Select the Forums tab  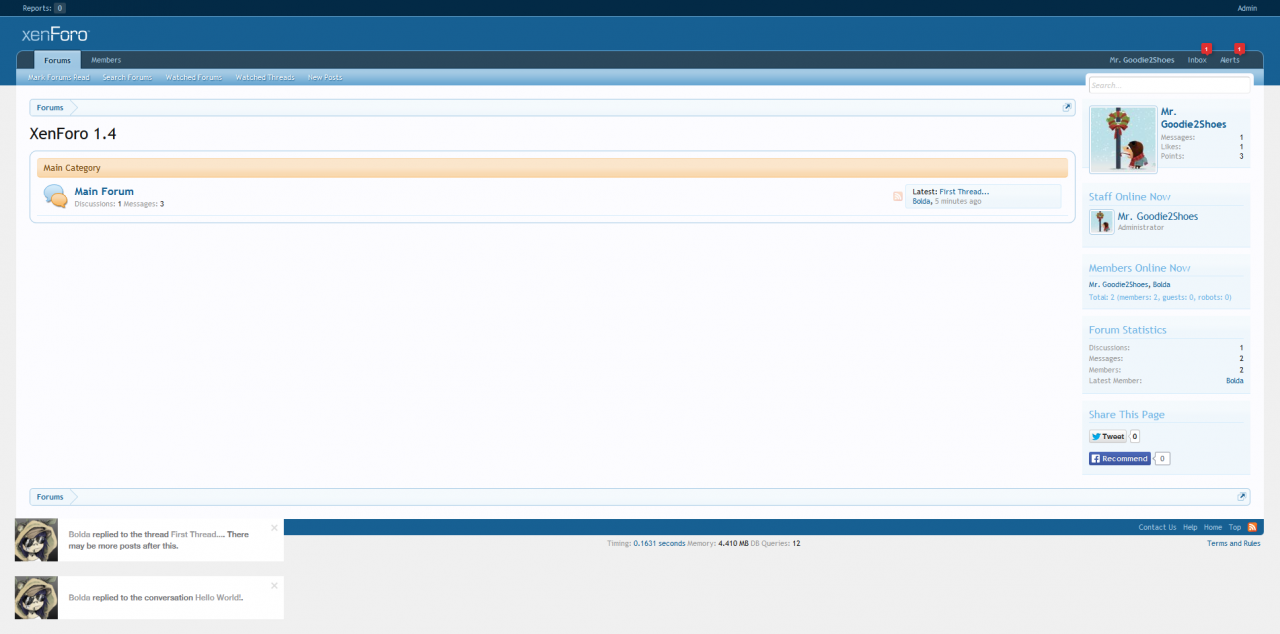point(57,60)
